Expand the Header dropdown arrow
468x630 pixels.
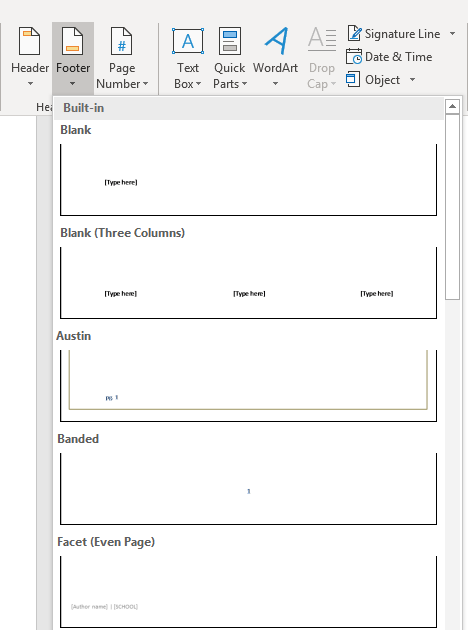(x=30, y=84)
